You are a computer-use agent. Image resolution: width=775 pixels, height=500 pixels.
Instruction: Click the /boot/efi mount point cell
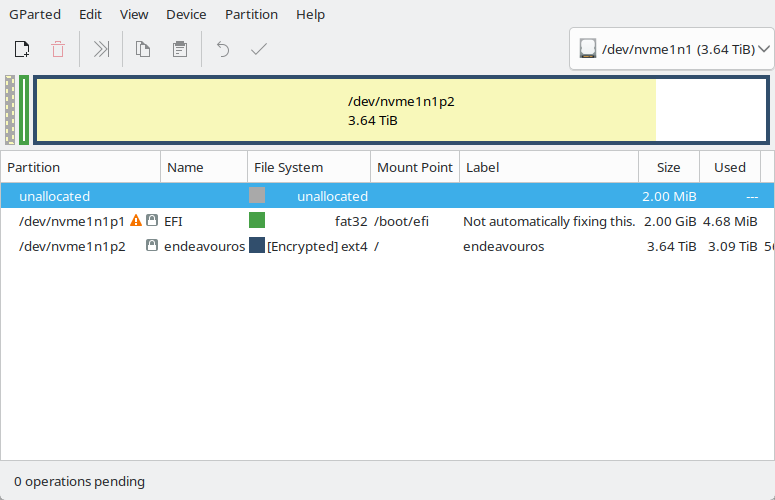coord(401,221)
